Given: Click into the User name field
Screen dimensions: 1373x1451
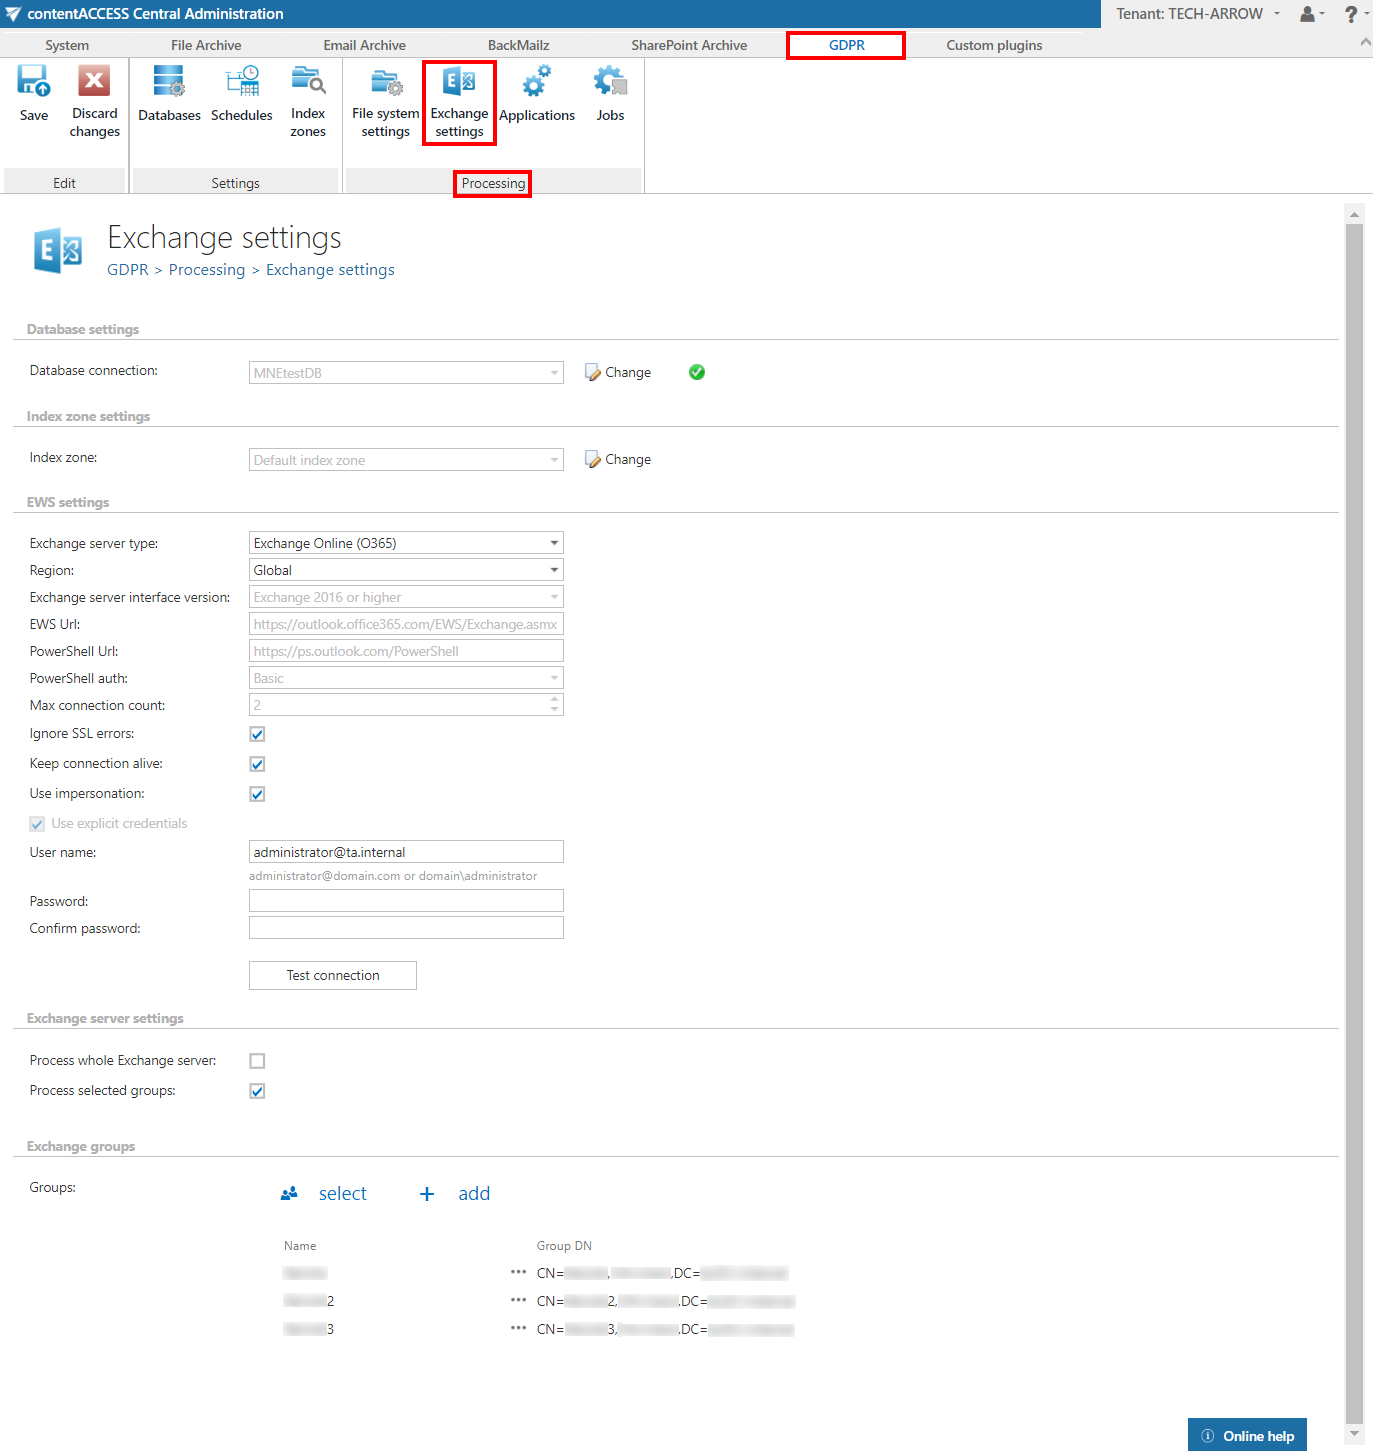Looking at the screenshot, I should click(406, 852).
